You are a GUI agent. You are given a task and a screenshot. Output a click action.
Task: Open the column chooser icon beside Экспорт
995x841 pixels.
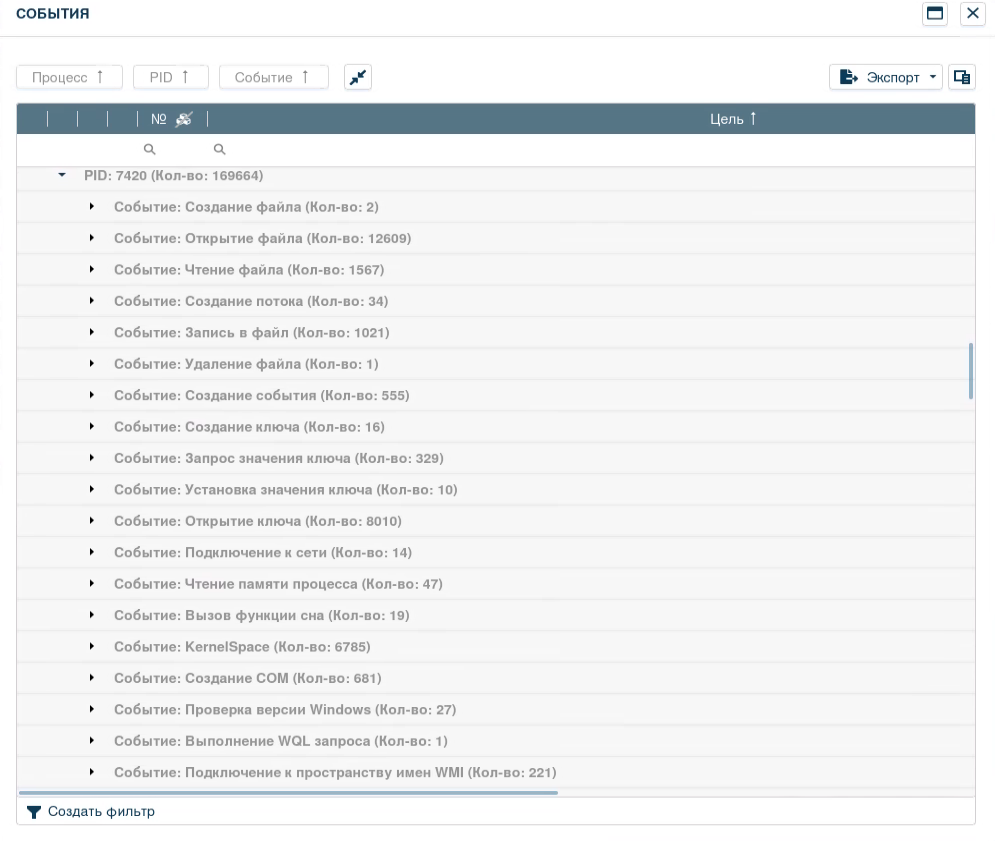(961, 77)
